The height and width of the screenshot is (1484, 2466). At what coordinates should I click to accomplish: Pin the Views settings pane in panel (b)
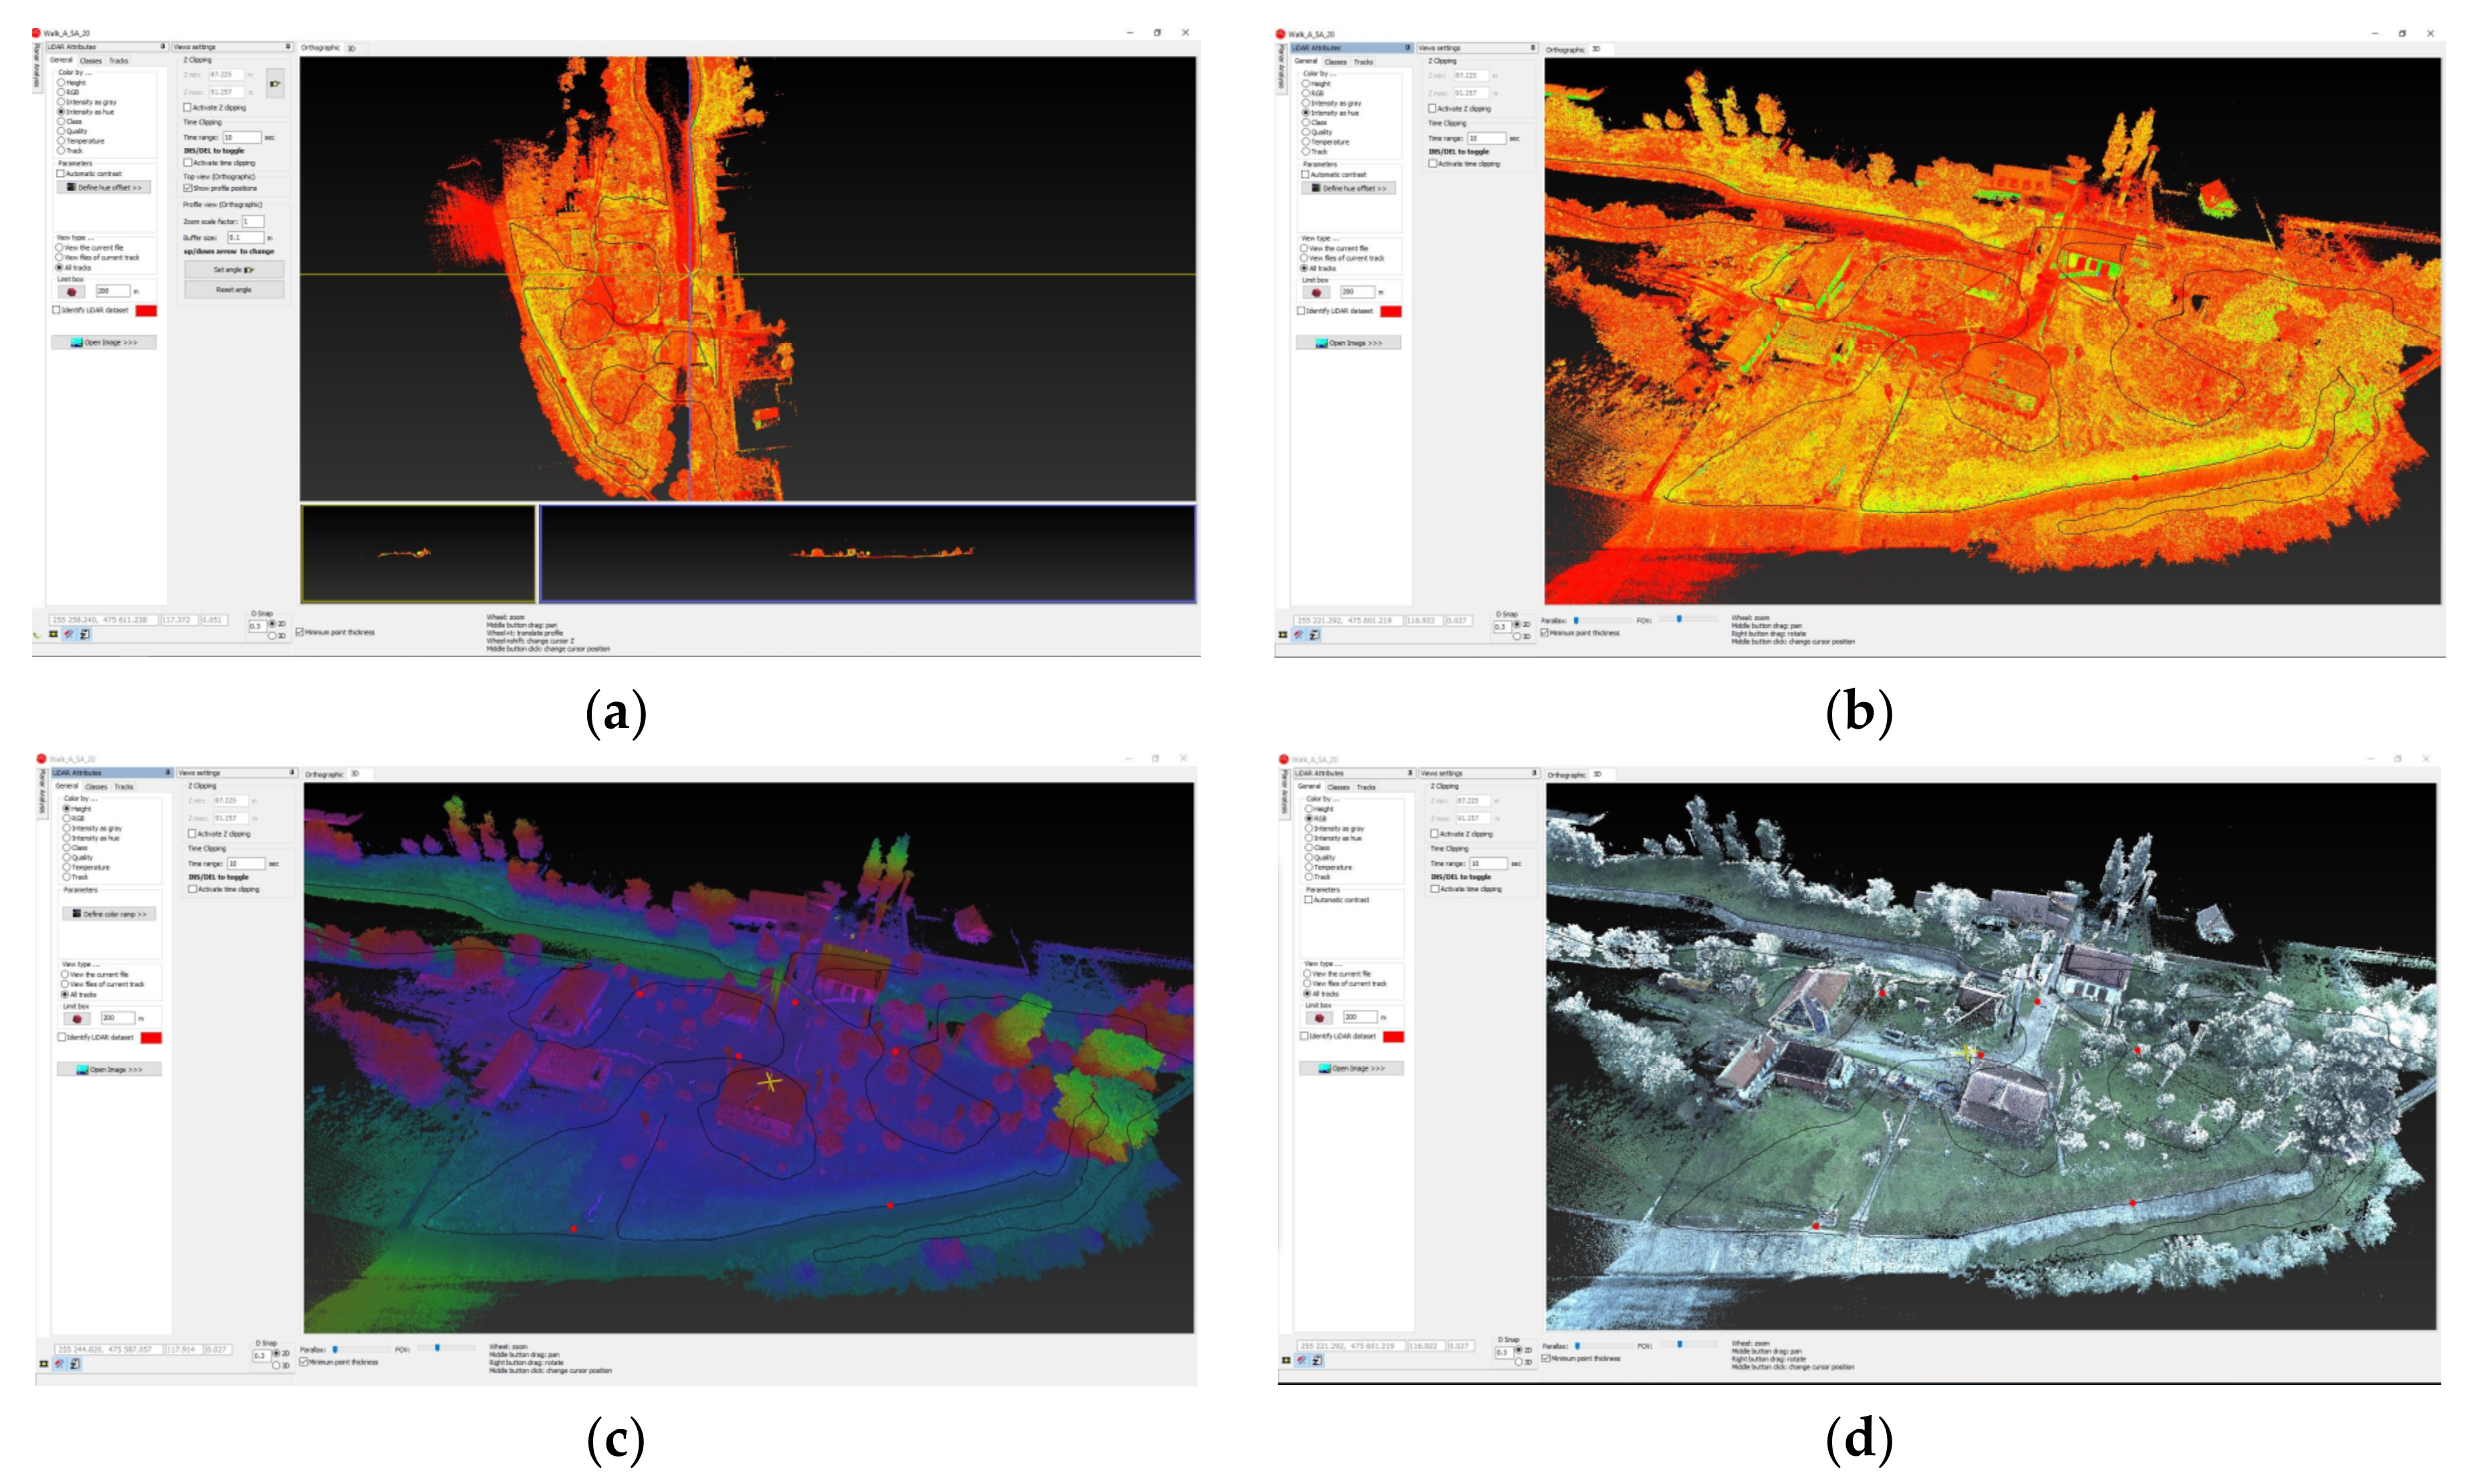pos(1532,48)
